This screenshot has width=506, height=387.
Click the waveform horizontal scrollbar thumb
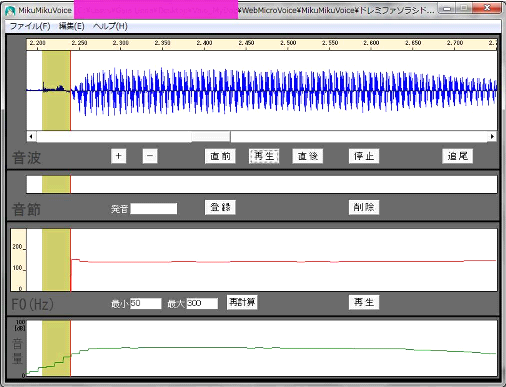[x=211, y=136]
